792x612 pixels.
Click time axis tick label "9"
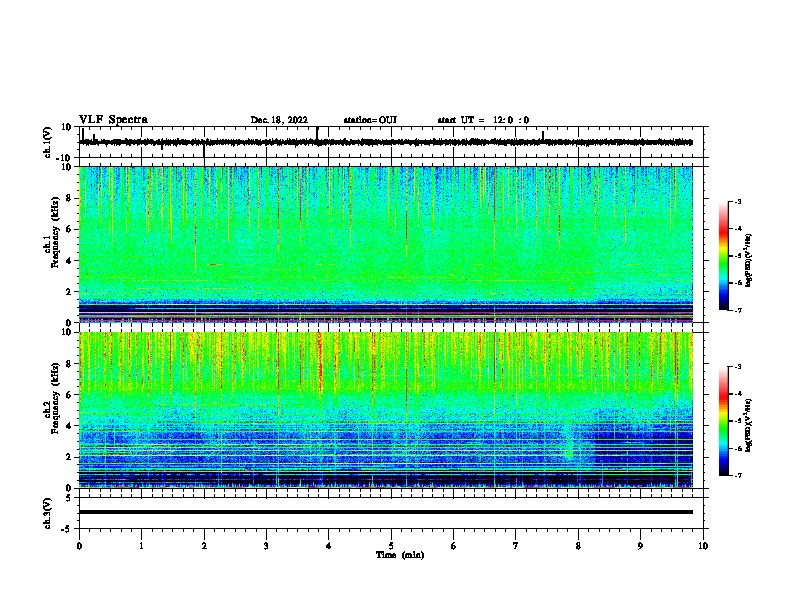click(x=640, y=546)
